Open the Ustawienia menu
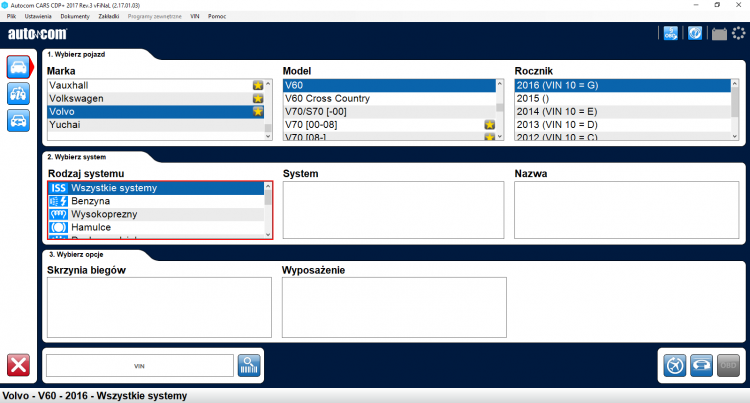The width and height of the screenshot is (750, 403). (x=38, y=17)
